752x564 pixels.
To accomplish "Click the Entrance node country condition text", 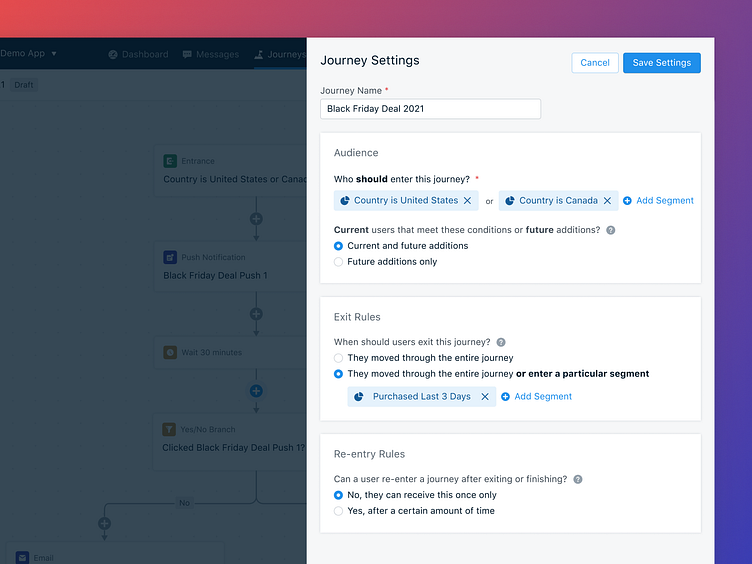I will coord(235,179).
